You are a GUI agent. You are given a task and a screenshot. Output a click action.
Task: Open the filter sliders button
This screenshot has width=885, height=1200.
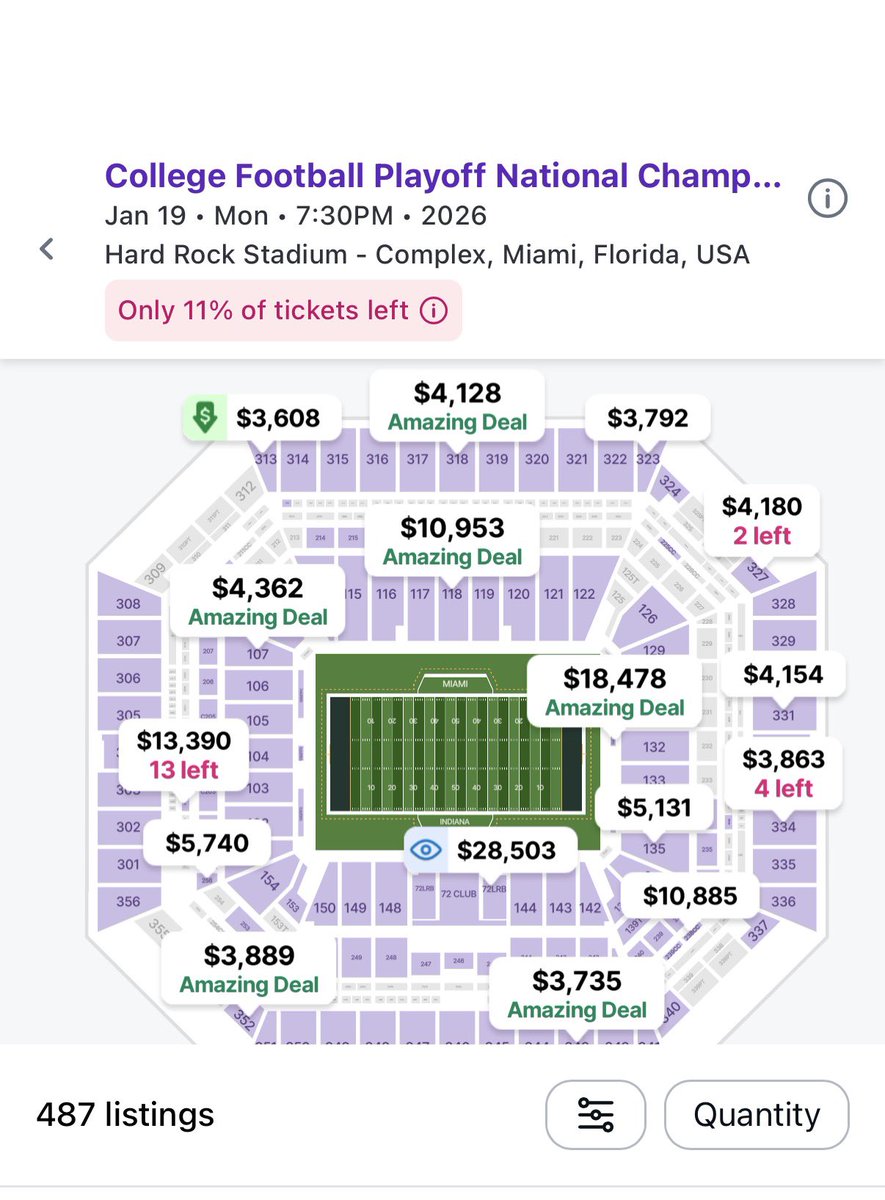coord(595,1114)
